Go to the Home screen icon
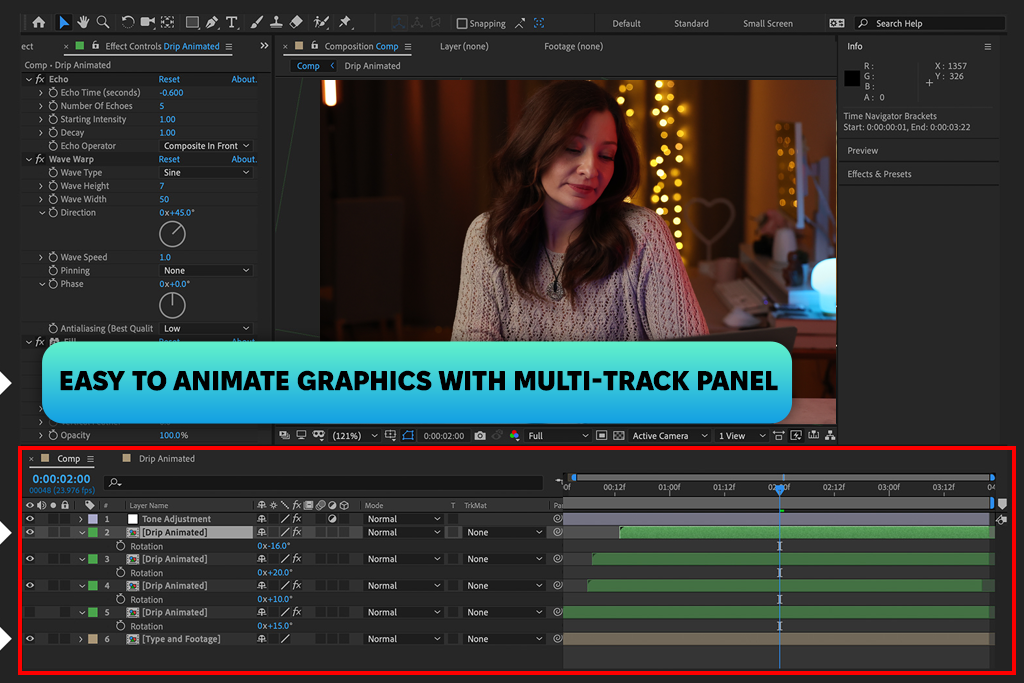Viewport: 1024px width, 683px height. 39,22
